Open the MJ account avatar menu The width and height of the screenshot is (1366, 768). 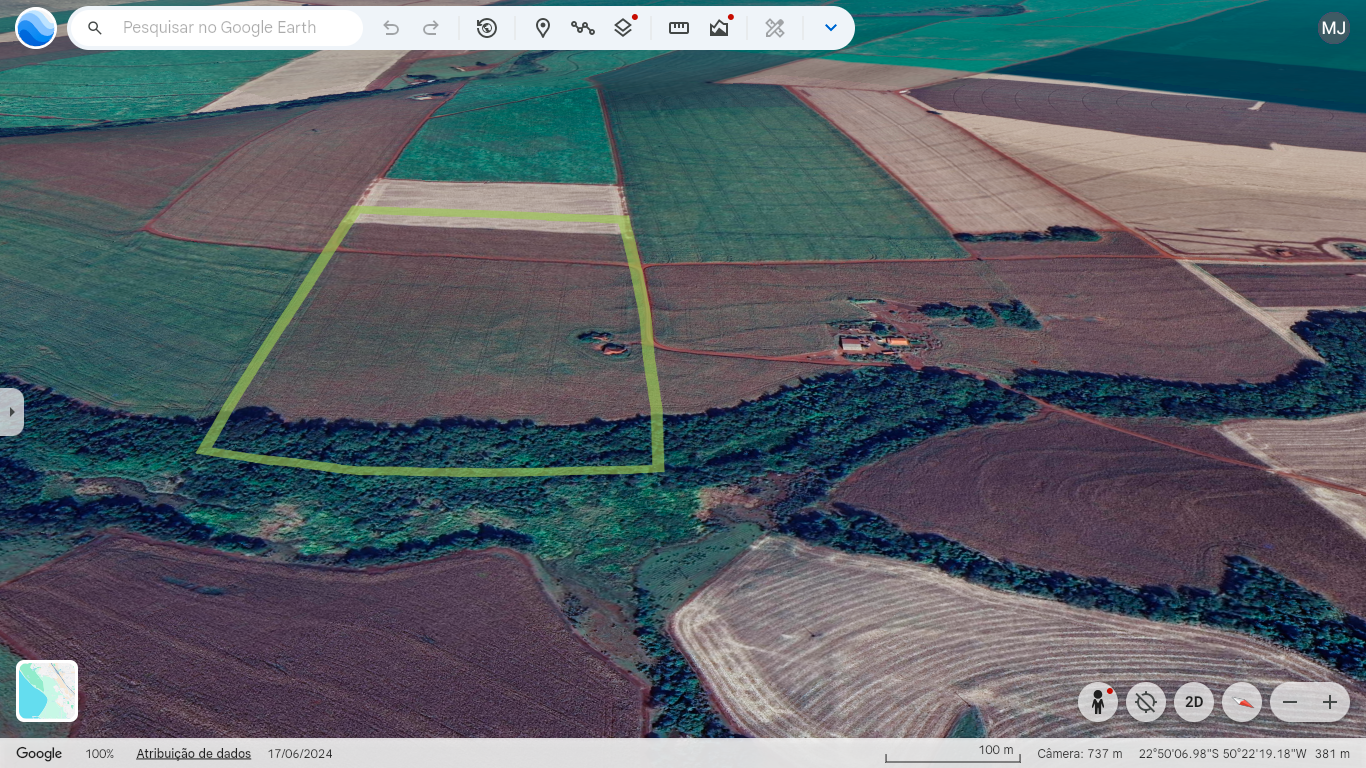pyautogui.click(x=1333, y=28)
